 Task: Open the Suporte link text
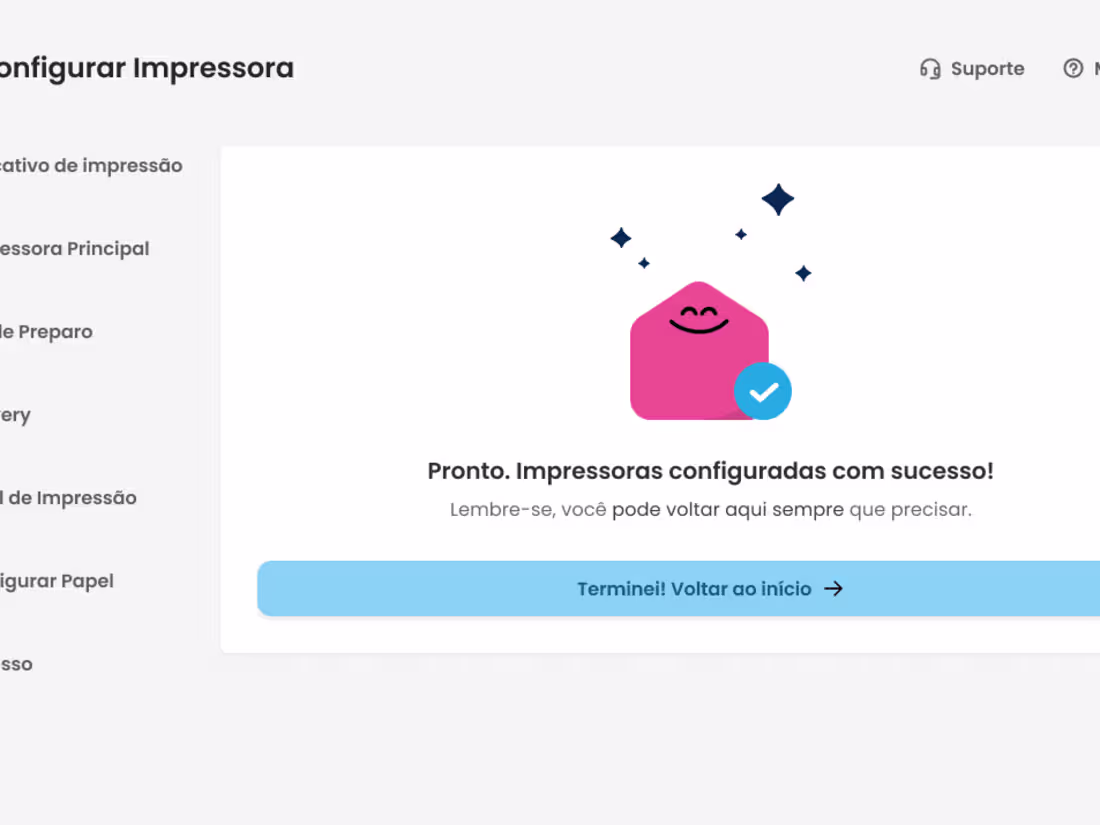pos(987,69)
